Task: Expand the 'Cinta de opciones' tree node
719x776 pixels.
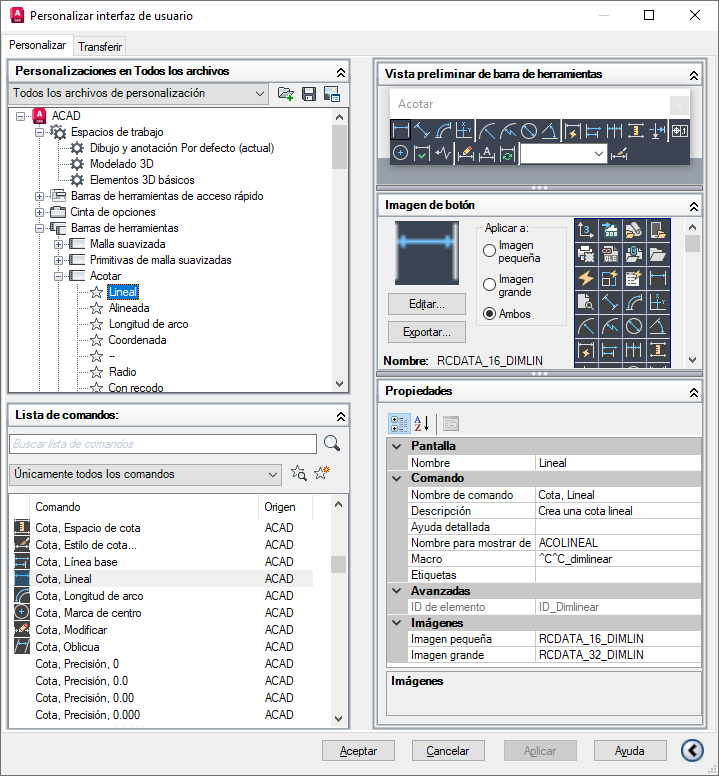Action: point(40,212)
